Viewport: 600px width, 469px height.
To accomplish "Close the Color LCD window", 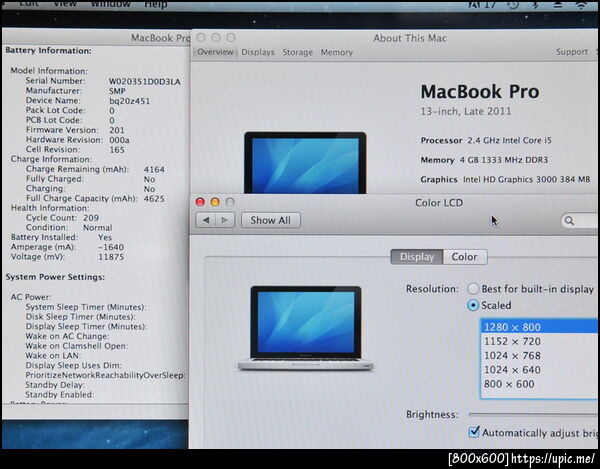I will pyautogui.click(x=200, y=202).
